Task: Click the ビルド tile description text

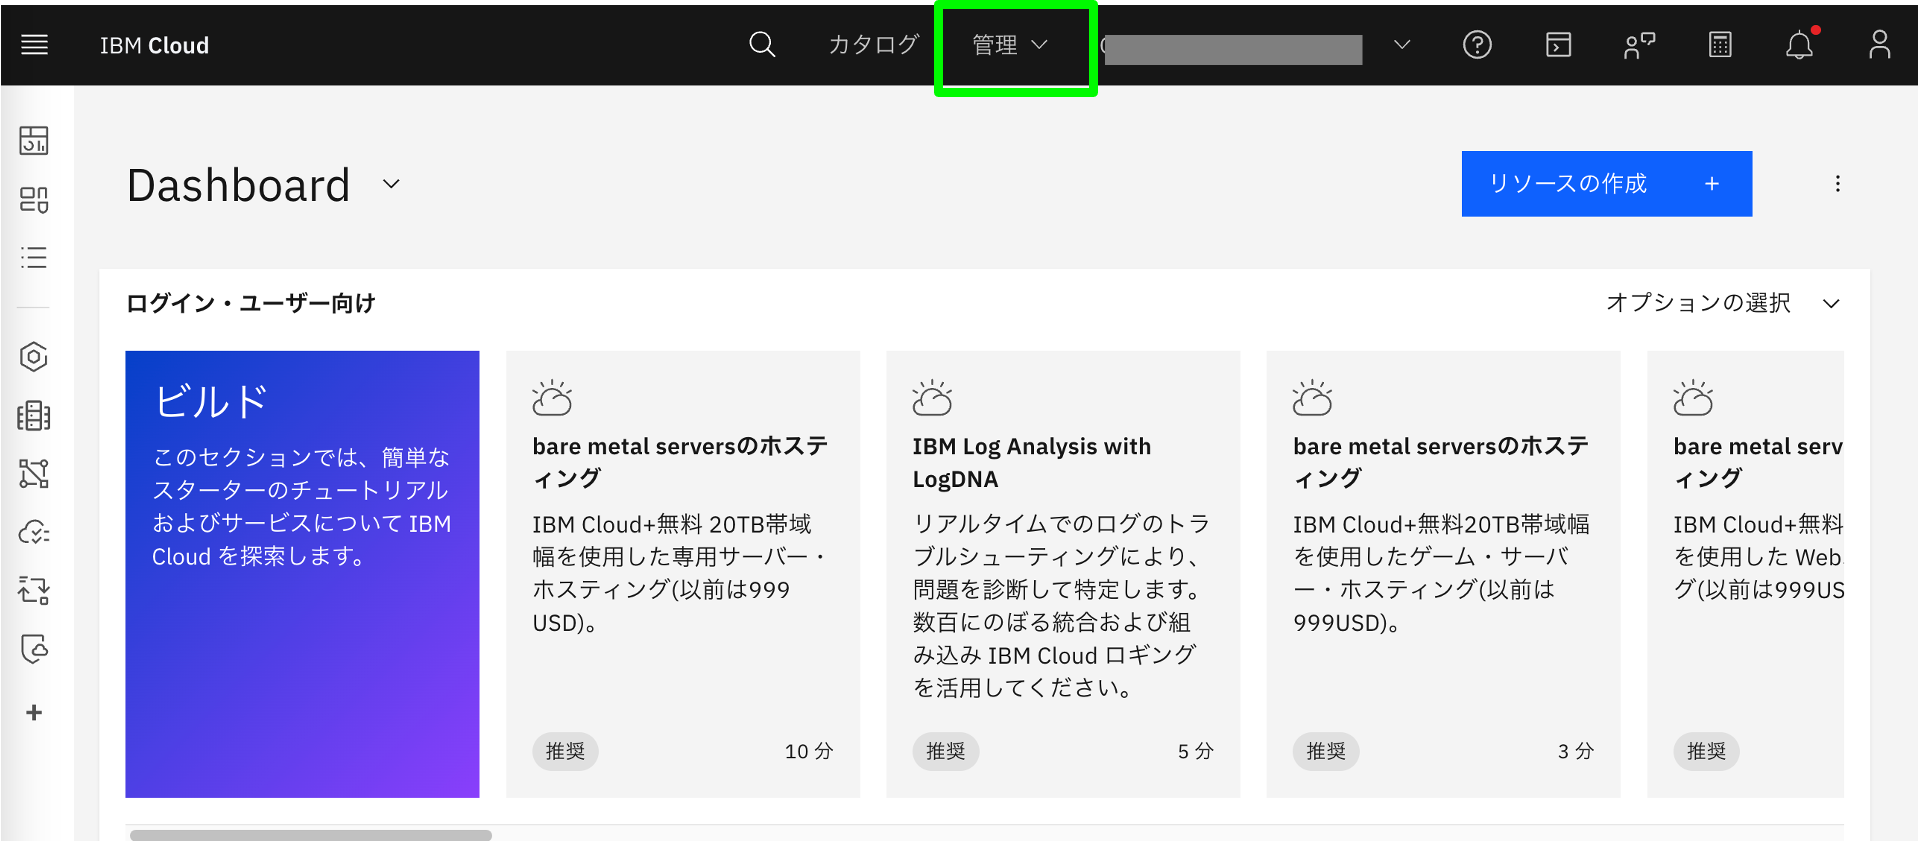Action: (301, 507)
